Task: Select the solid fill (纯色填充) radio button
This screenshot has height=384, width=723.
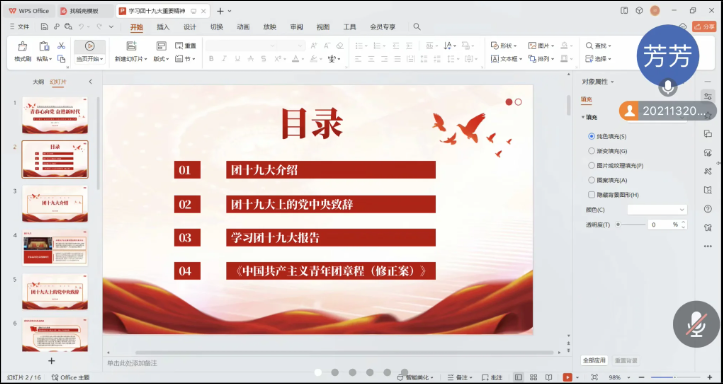Action: click(x=592, y=136)
